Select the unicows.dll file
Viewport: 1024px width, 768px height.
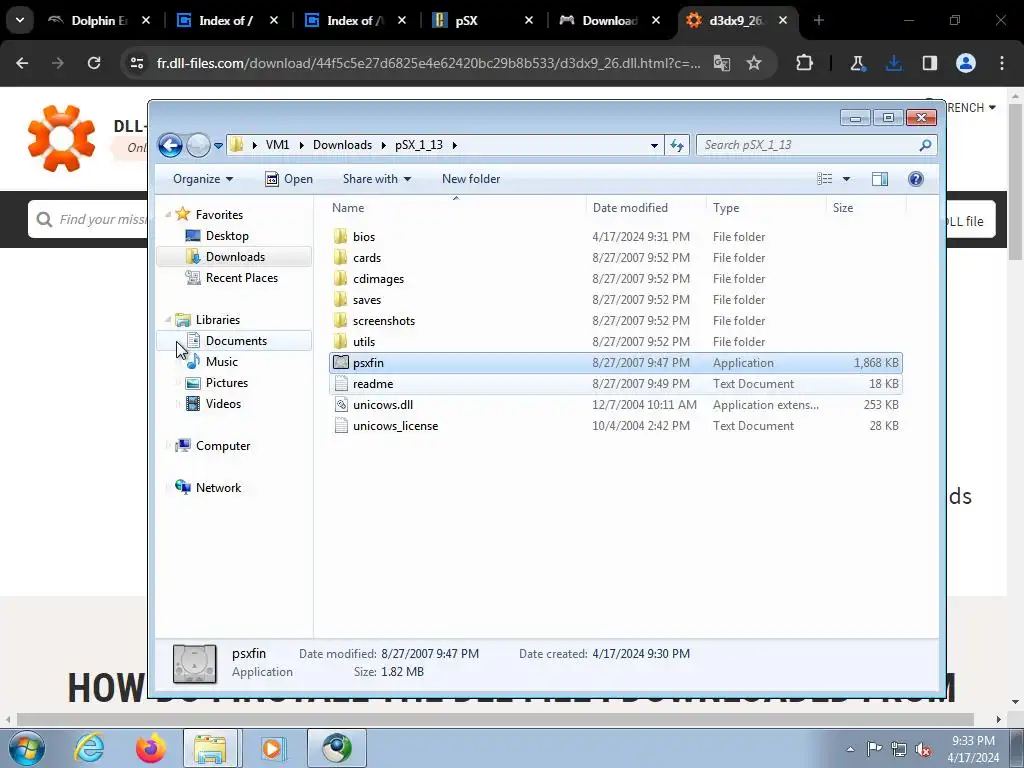point(616,405)
